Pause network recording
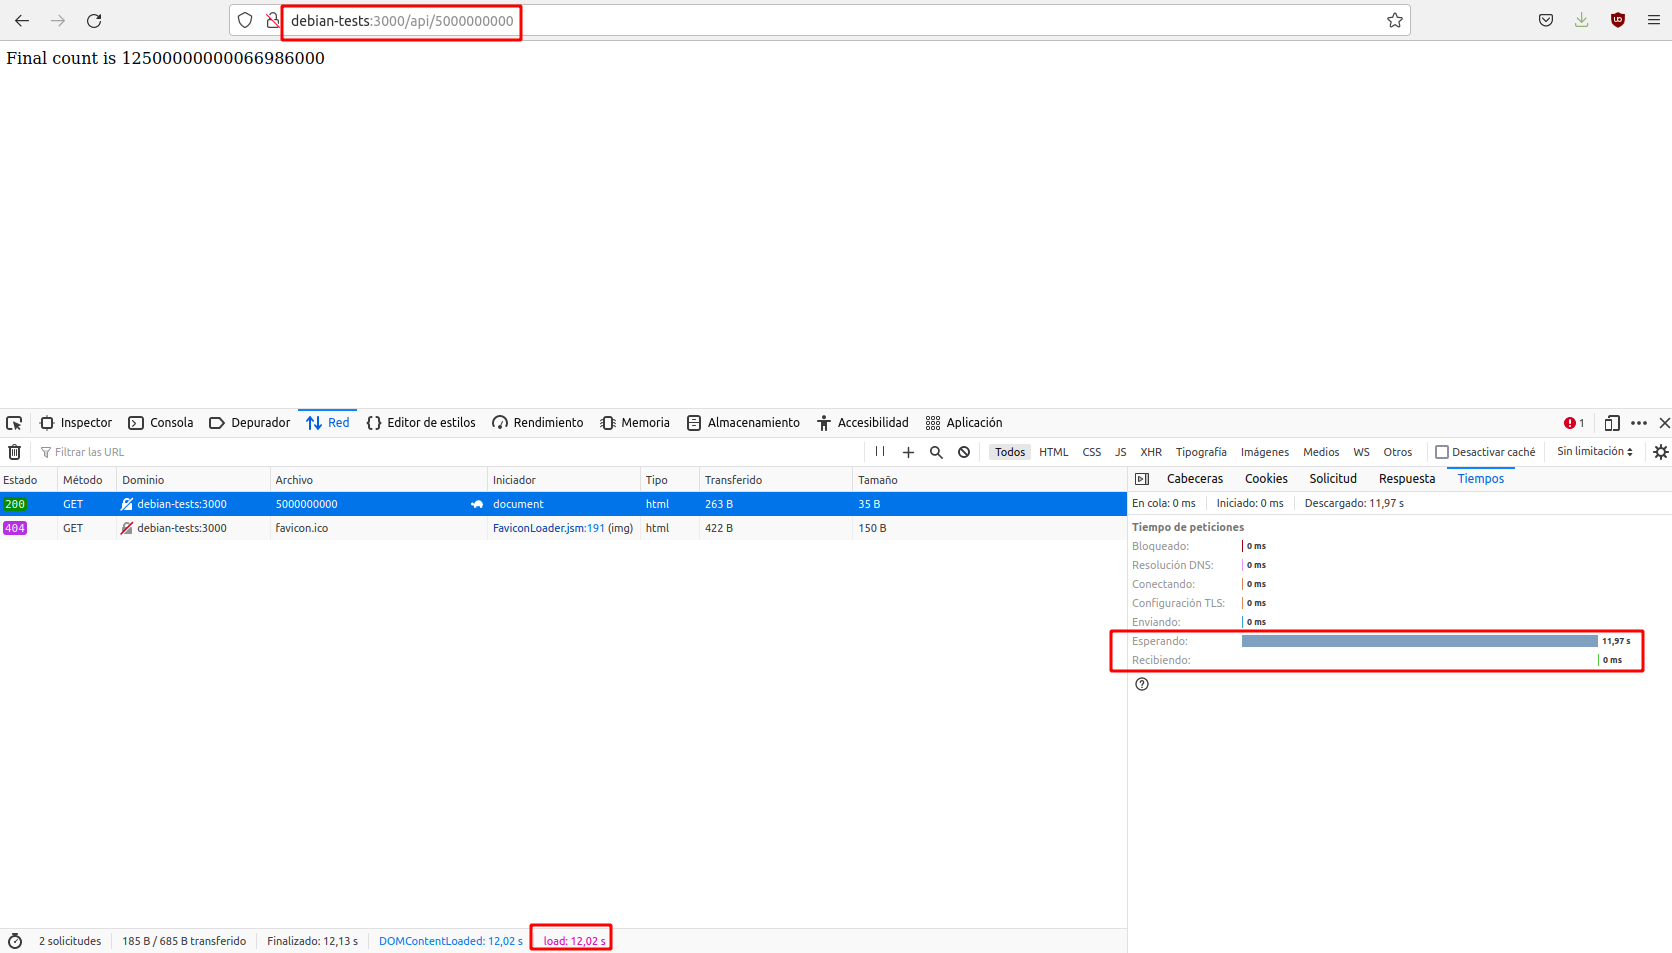1672x953 pixels. coord(880,452)
